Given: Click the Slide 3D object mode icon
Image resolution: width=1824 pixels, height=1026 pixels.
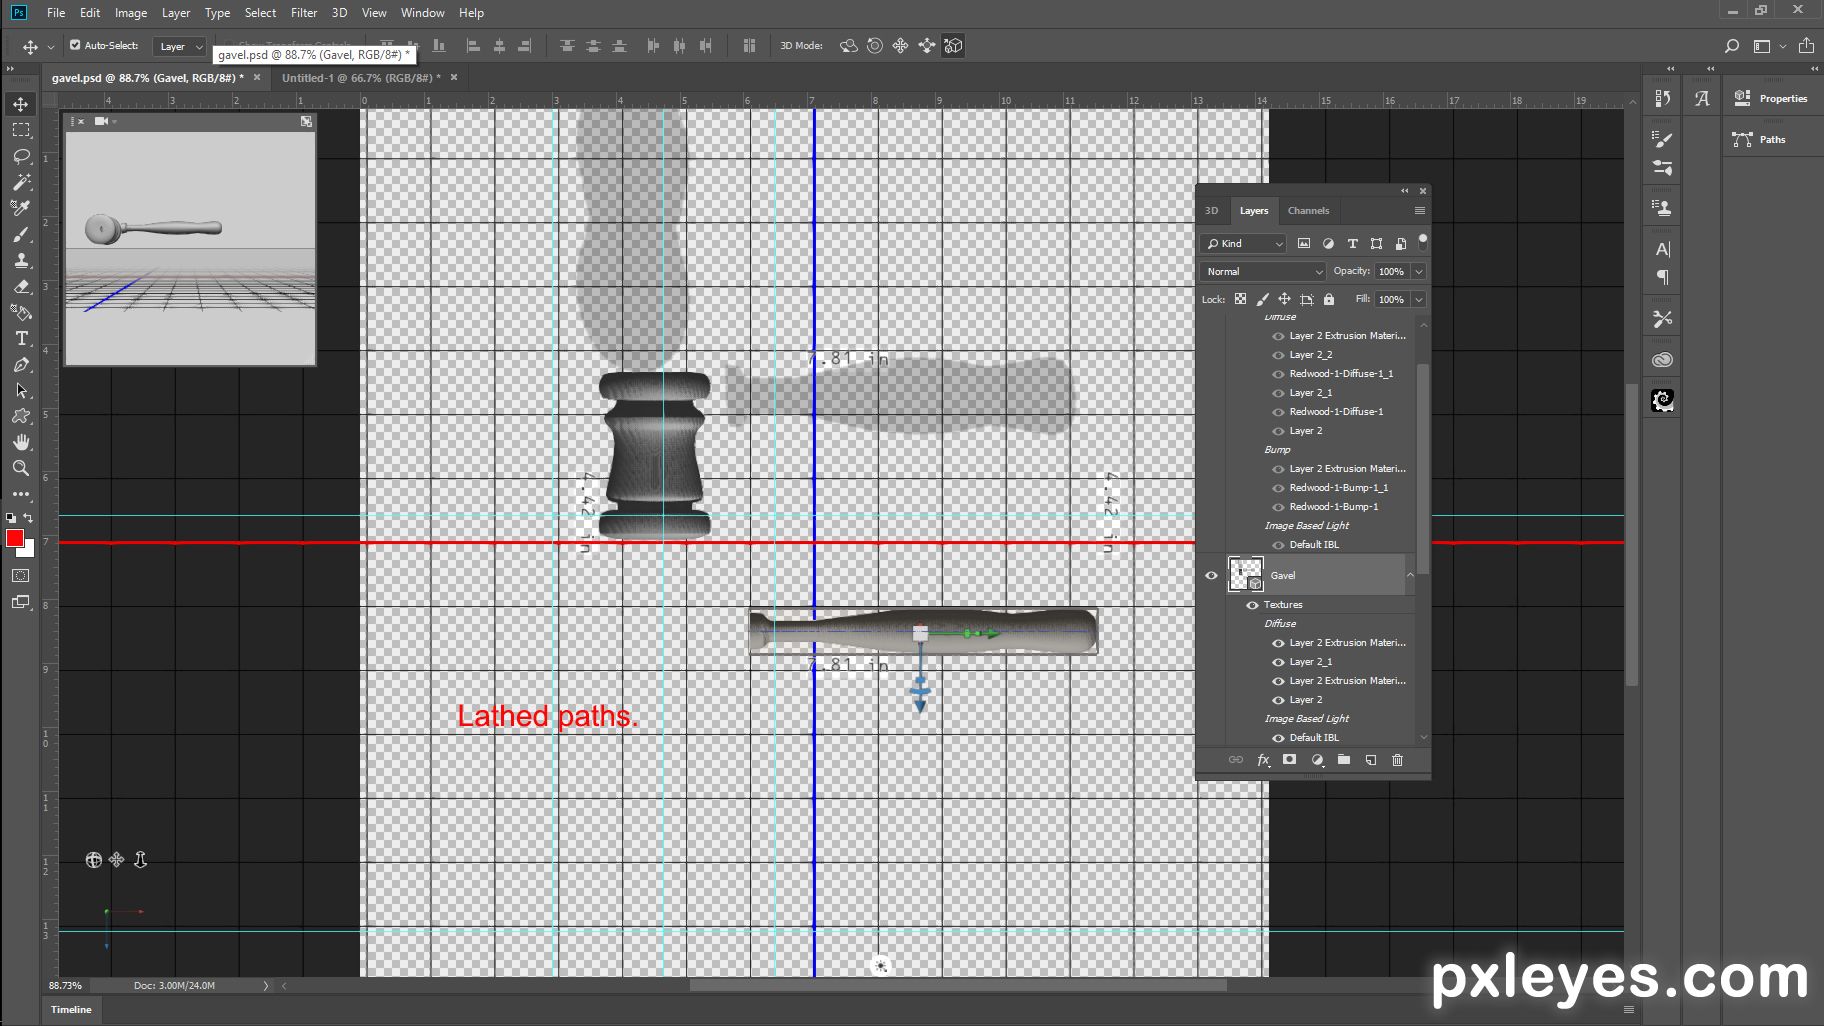Looking at the screenshot, I should click(927, 46).
